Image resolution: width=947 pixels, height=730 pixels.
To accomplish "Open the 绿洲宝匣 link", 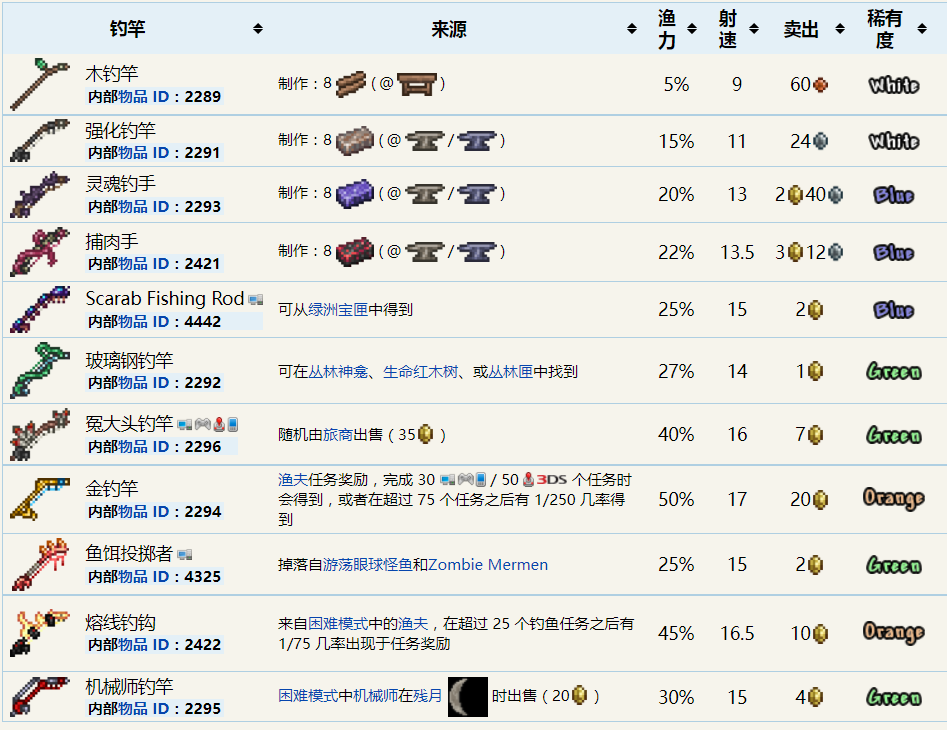I will click(338, 310).
